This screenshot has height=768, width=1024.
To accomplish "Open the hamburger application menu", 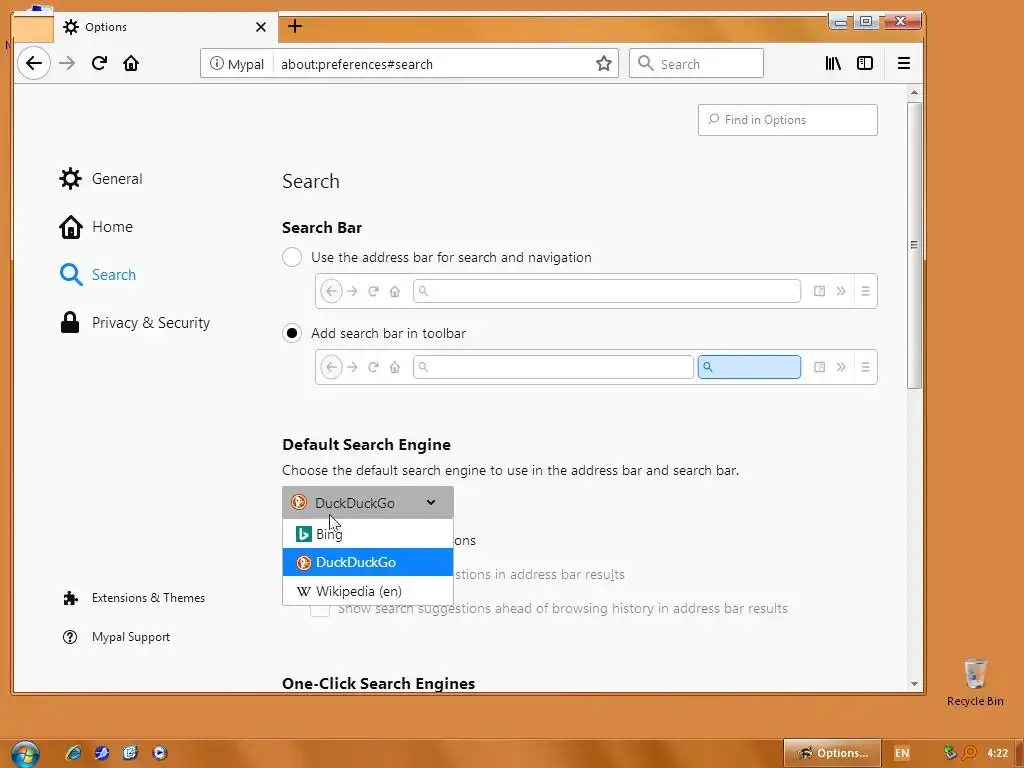I will 904,63.
